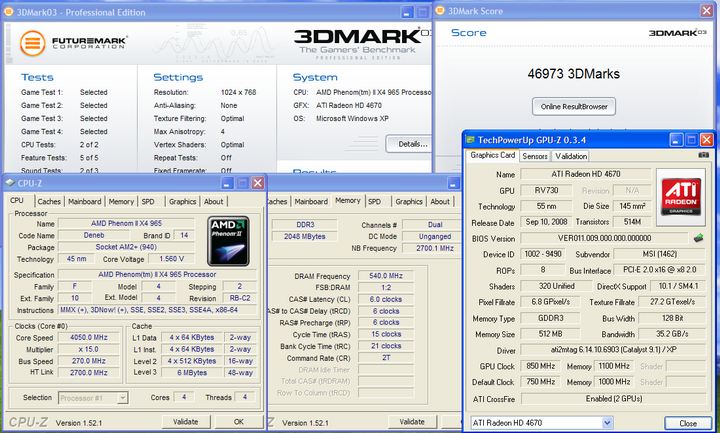Open the About tab in front CPU-Z window

tap(214, 201)
